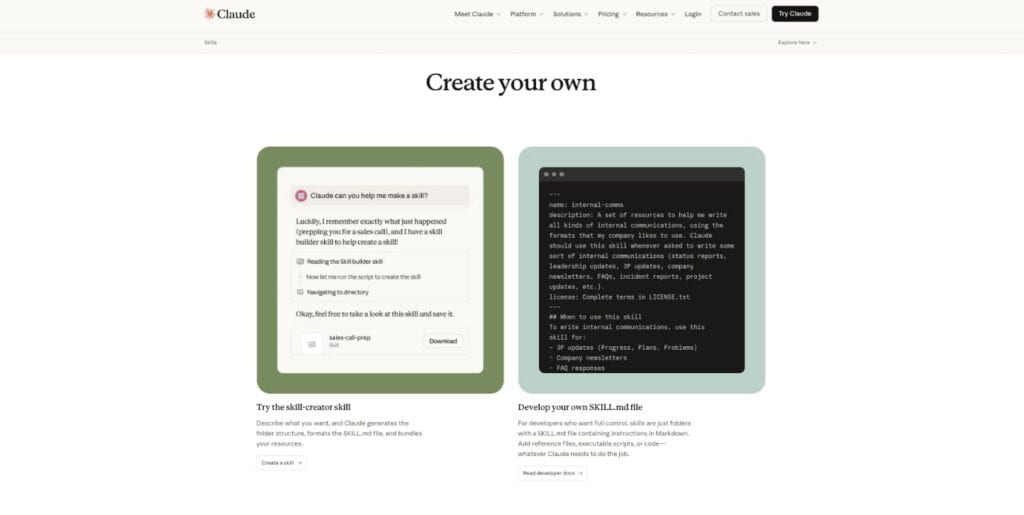Click the arrow on Read developer docs
This screenshot has height=515, width=1024.
pyautogui.click(x=580, y=473)
